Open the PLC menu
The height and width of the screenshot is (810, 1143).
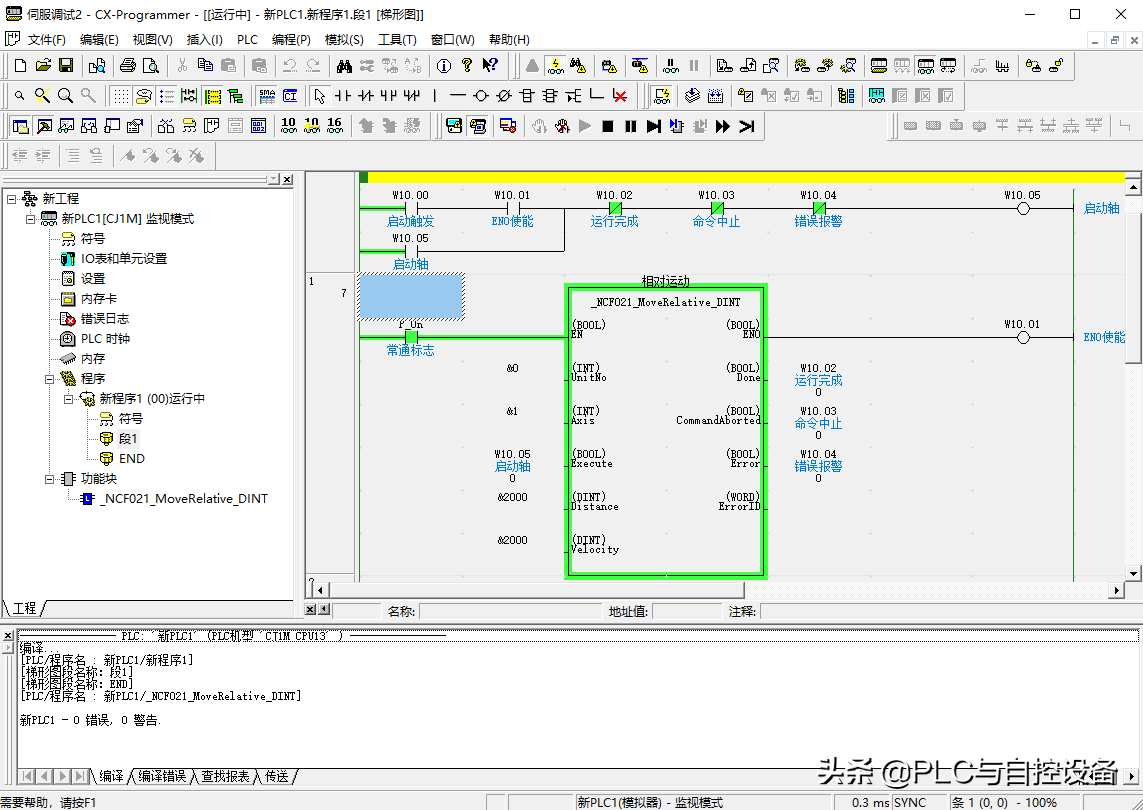247,40
